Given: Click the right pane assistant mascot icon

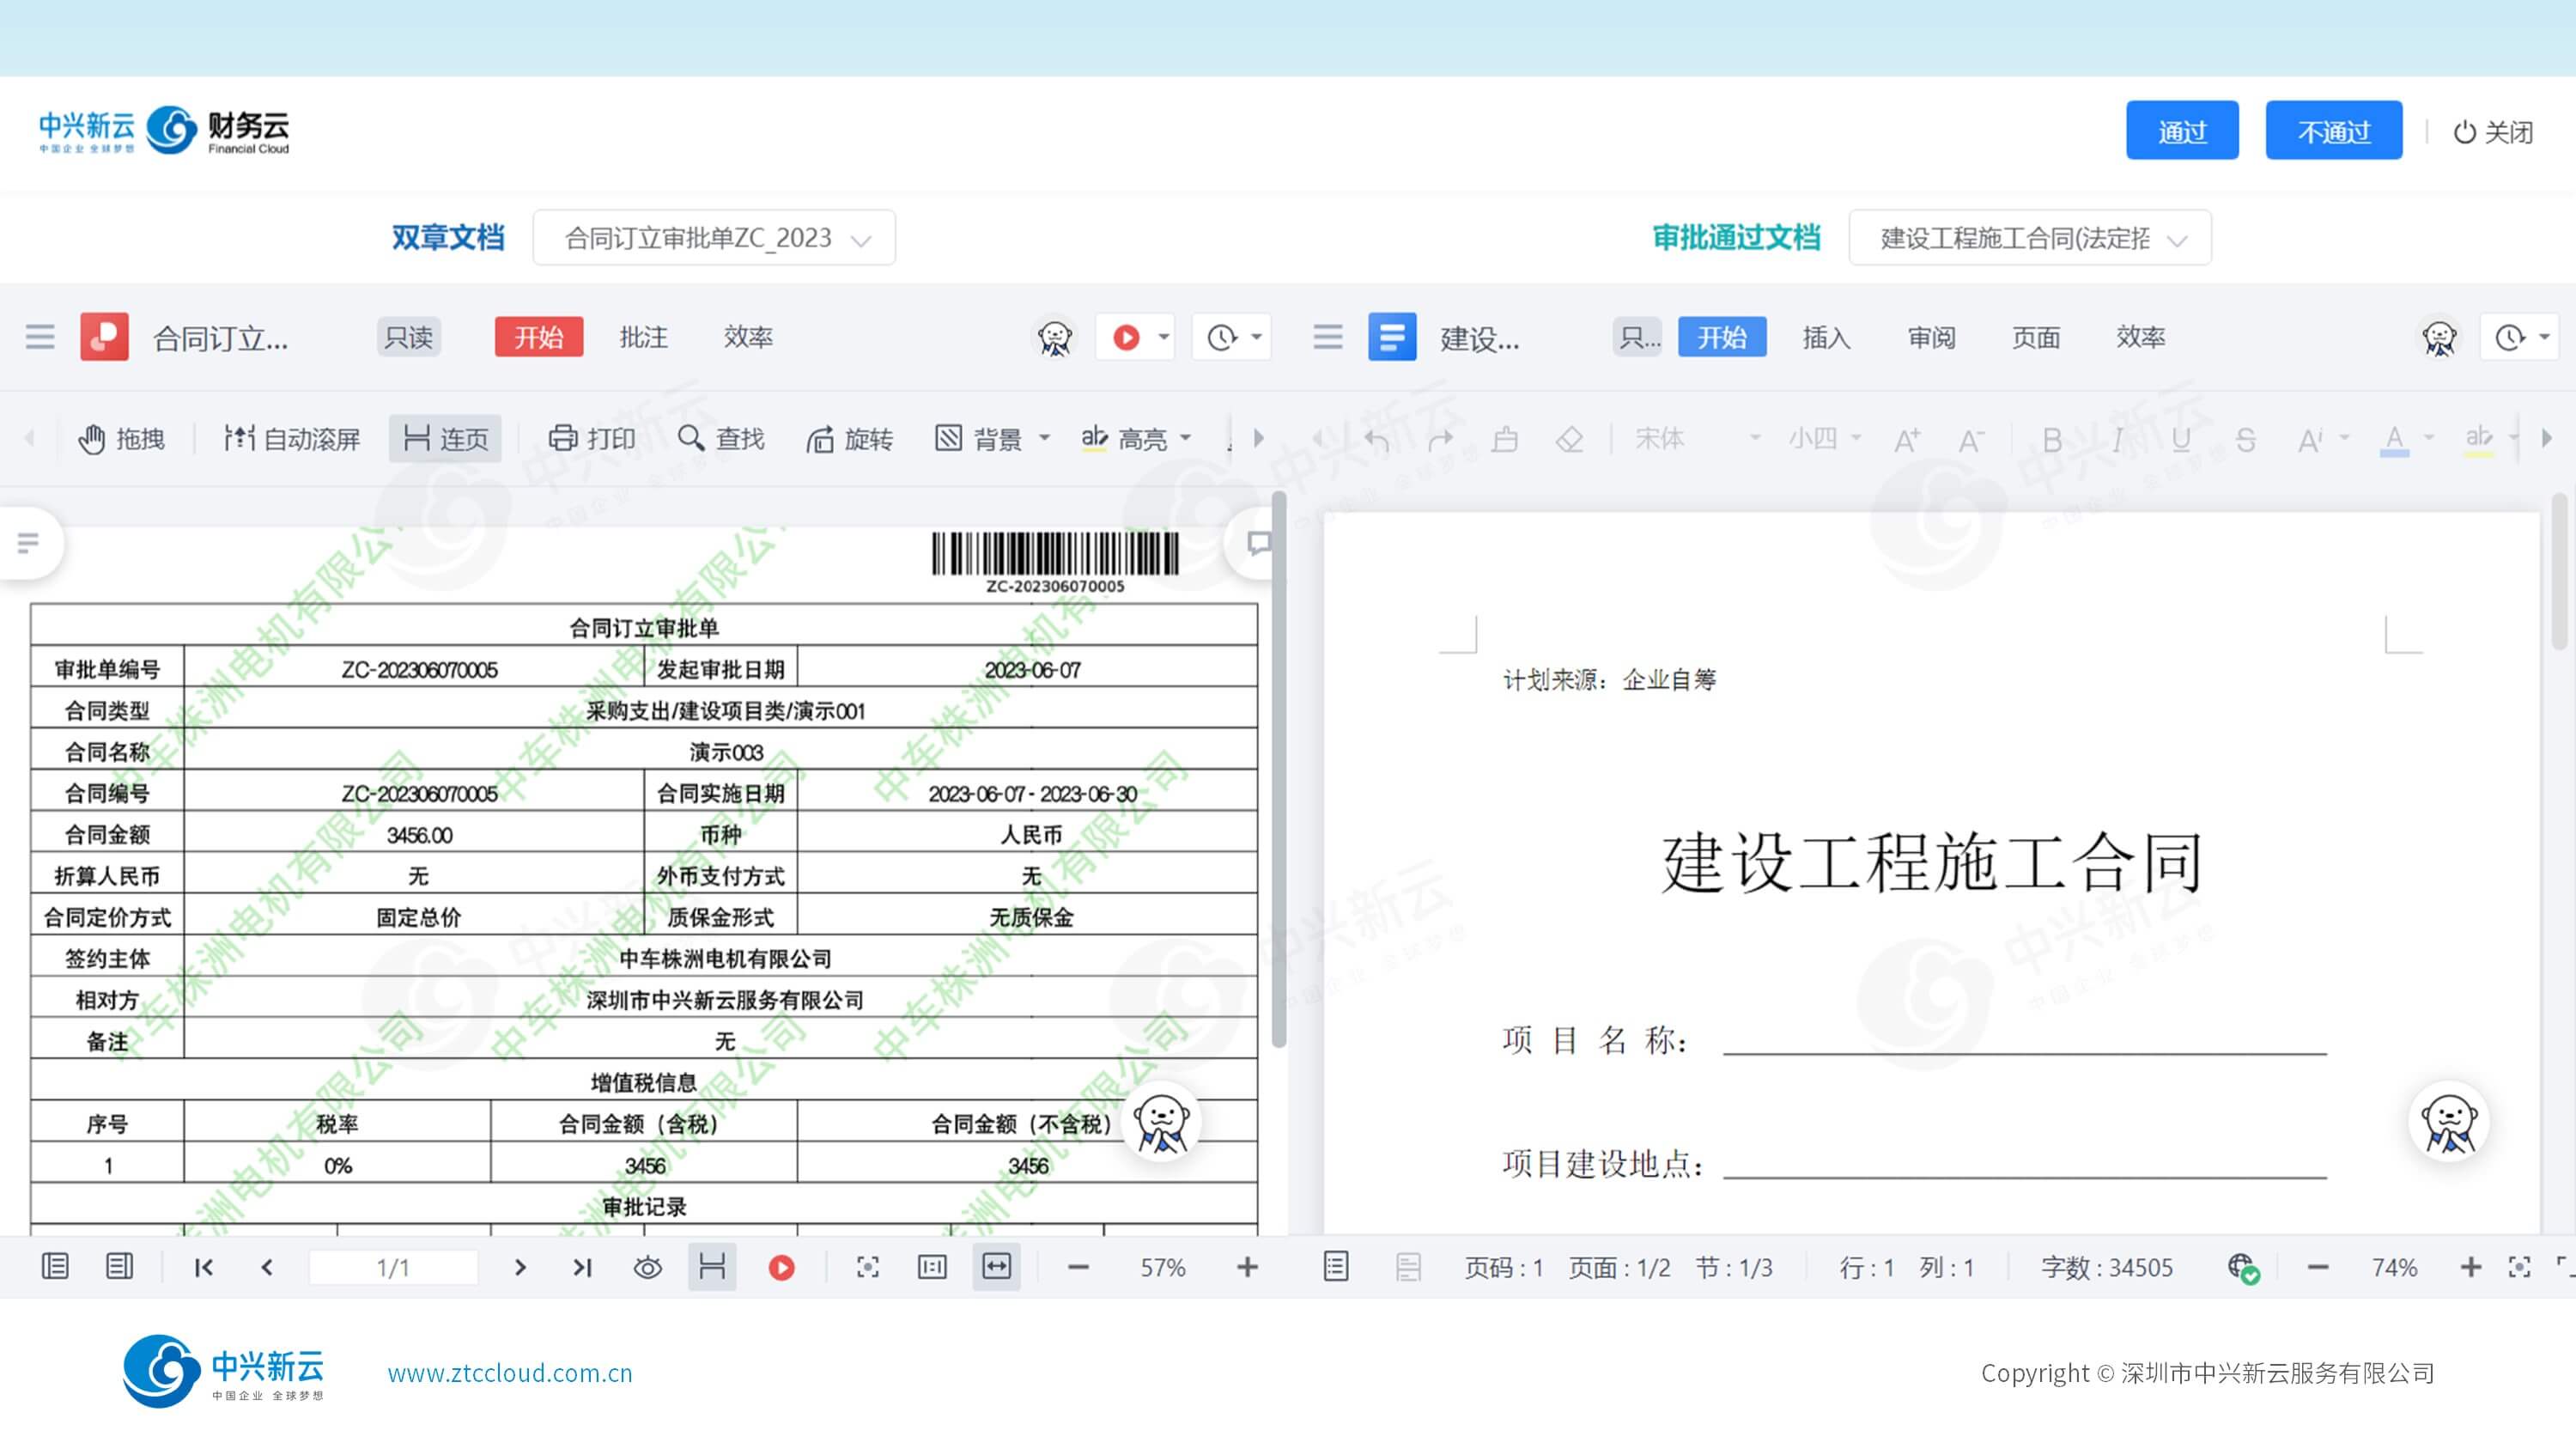Looking at the screenshot, I should (x=2439, y=337).
